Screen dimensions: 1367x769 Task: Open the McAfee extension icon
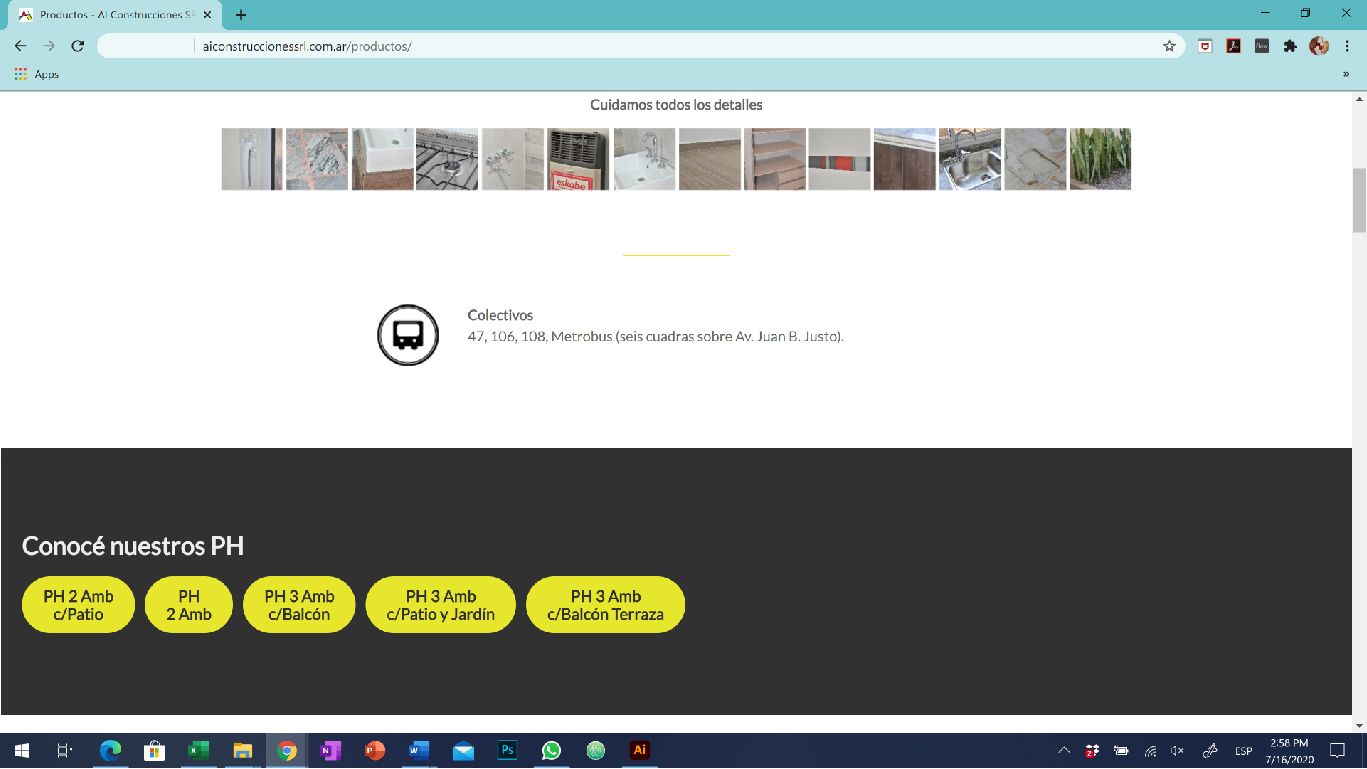tap(1206, 46)
